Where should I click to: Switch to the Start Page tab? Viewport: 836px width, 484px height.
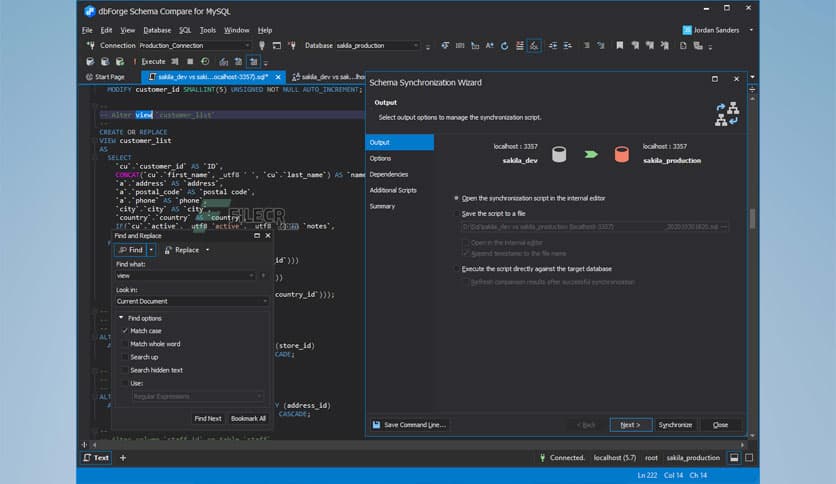click(106, 77)
